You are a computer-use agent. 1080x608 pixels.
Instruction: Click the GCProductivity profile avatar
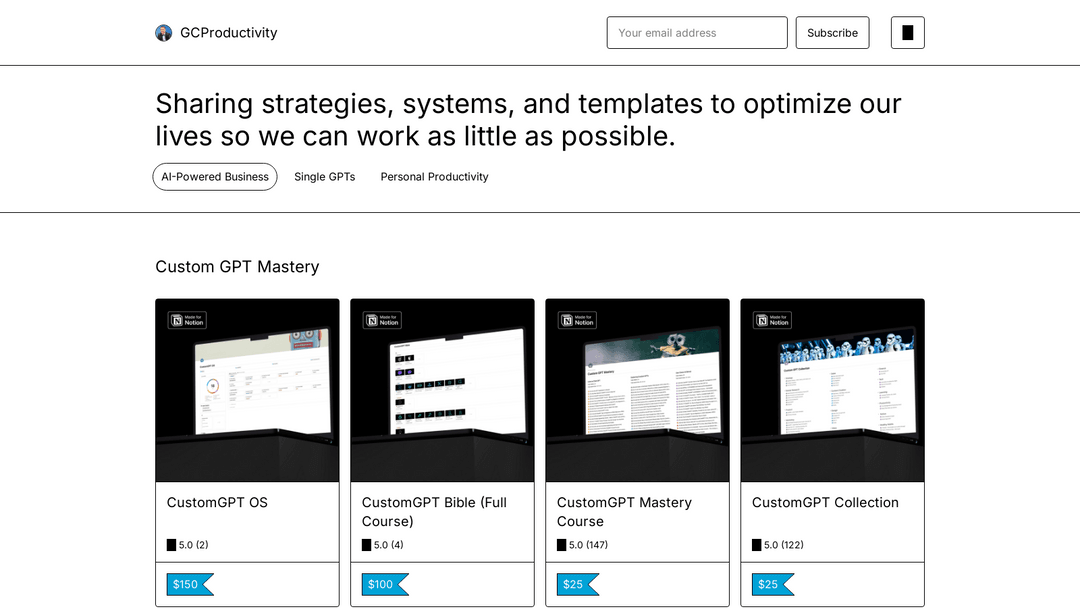point(164,33)
